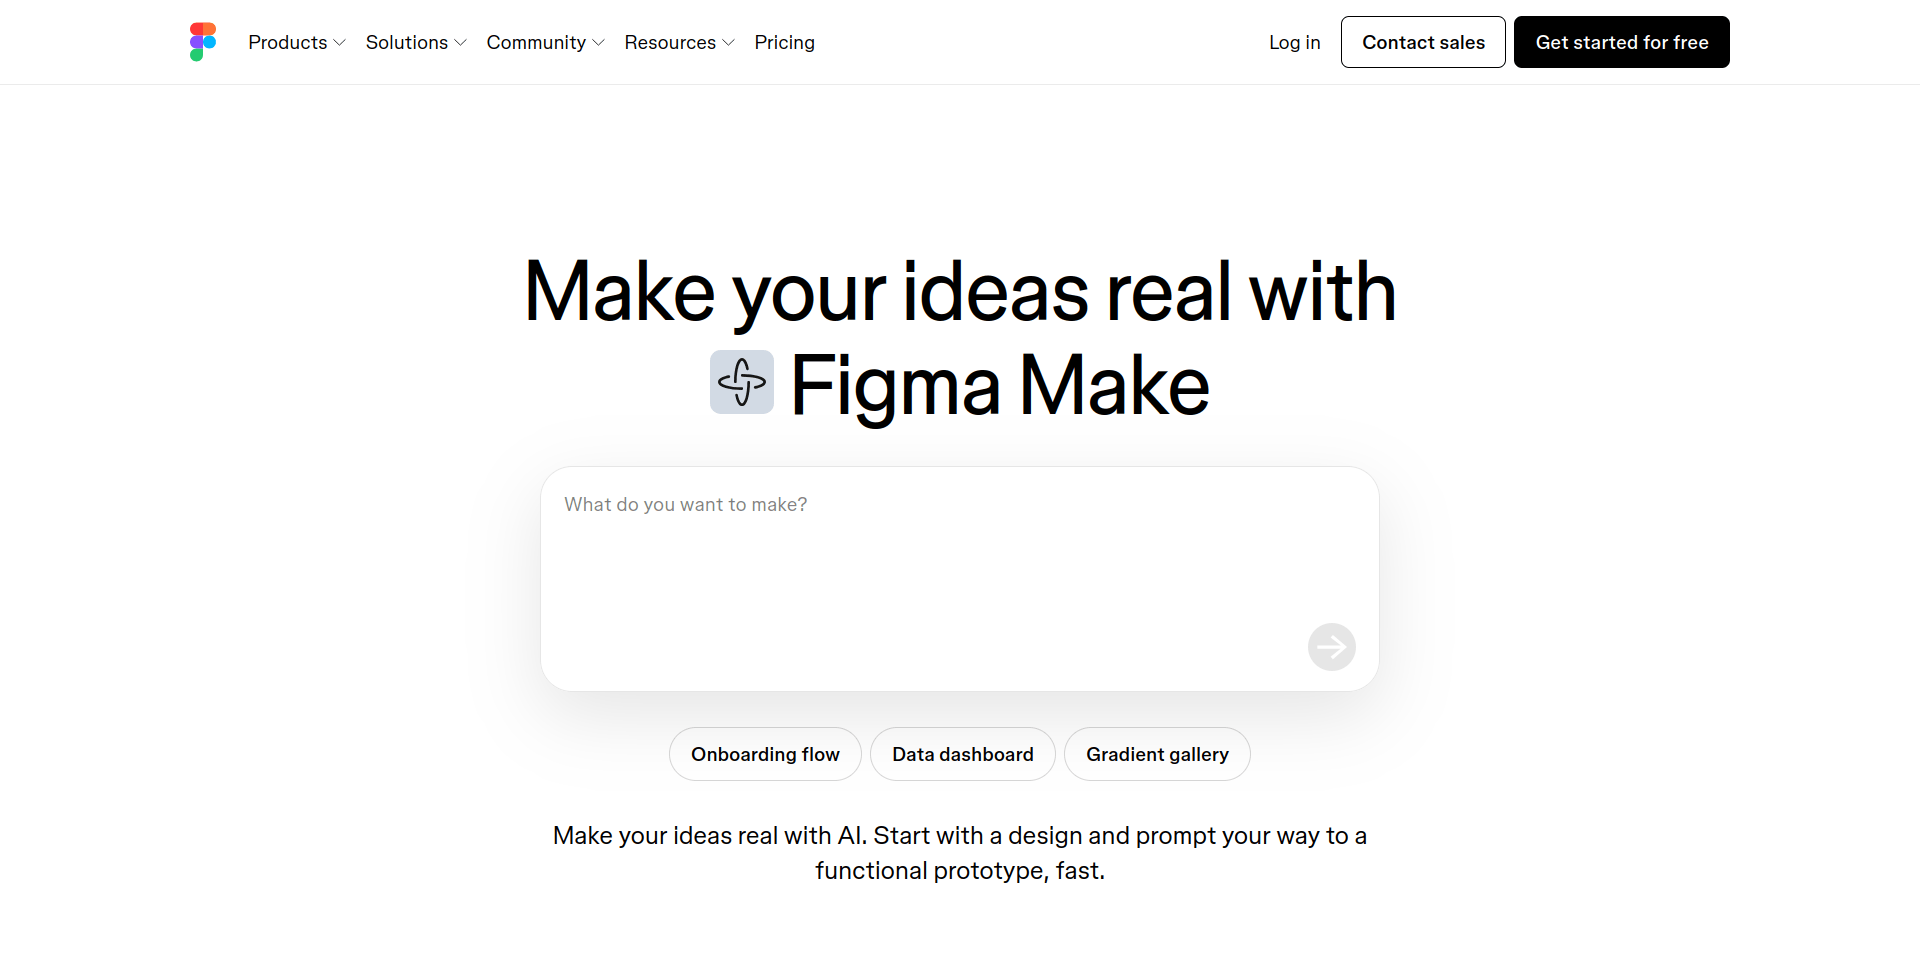The image size is (1920, 964).
Task: Open the Products menu label
Action: (x=287, y=42)
